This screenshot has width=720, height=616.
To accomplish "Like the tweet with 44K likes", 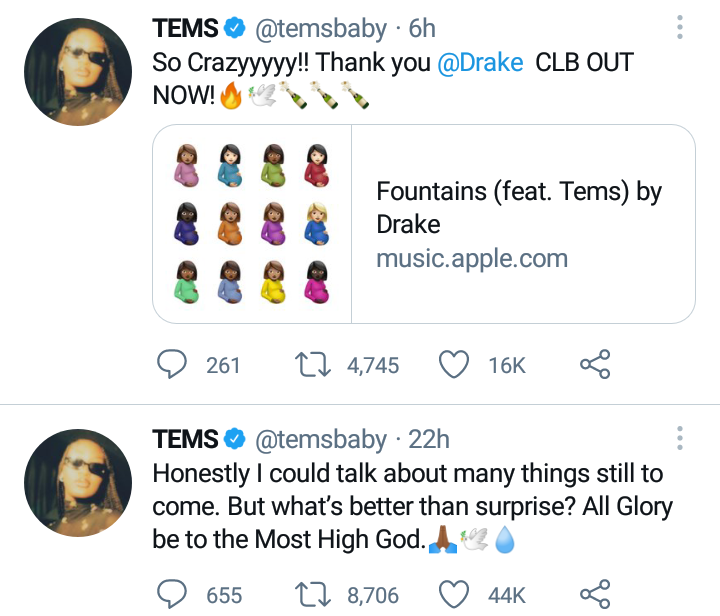I will 455,593.
